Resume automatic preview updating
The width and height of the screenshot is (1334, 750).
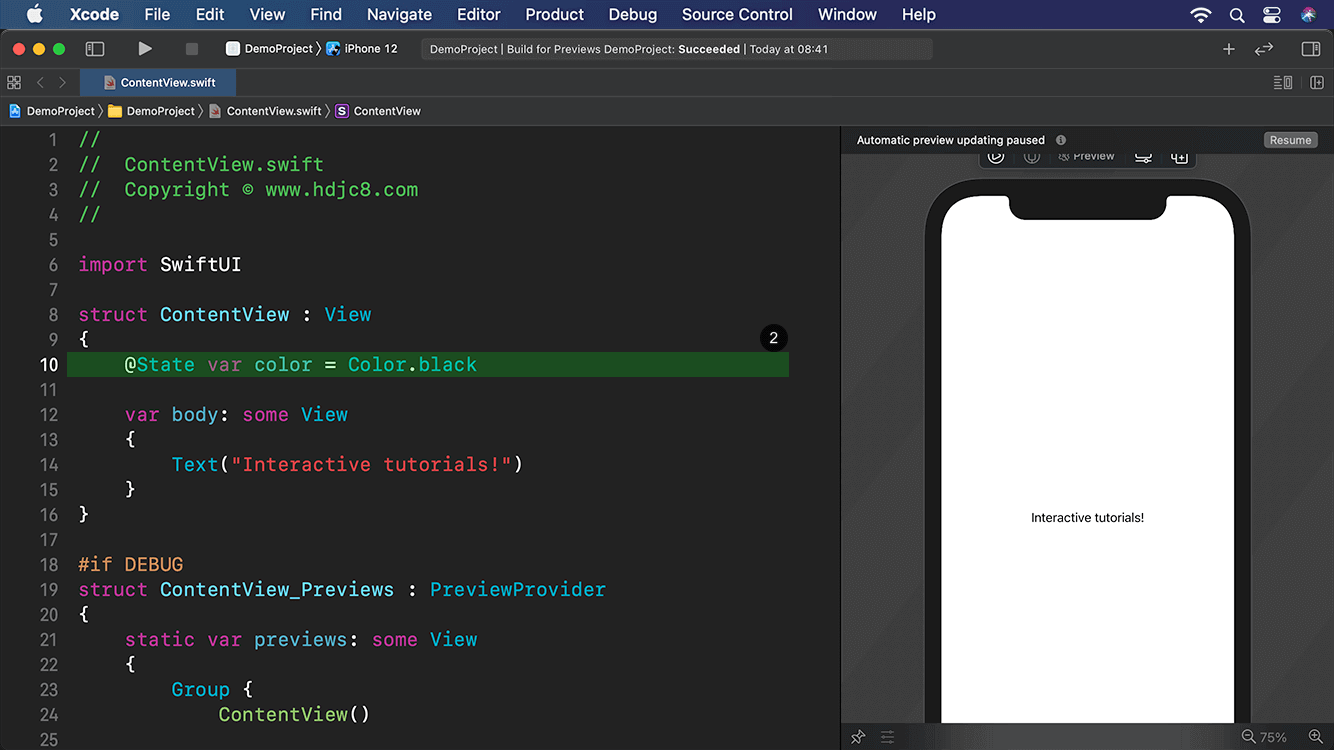coord(1290,140)
